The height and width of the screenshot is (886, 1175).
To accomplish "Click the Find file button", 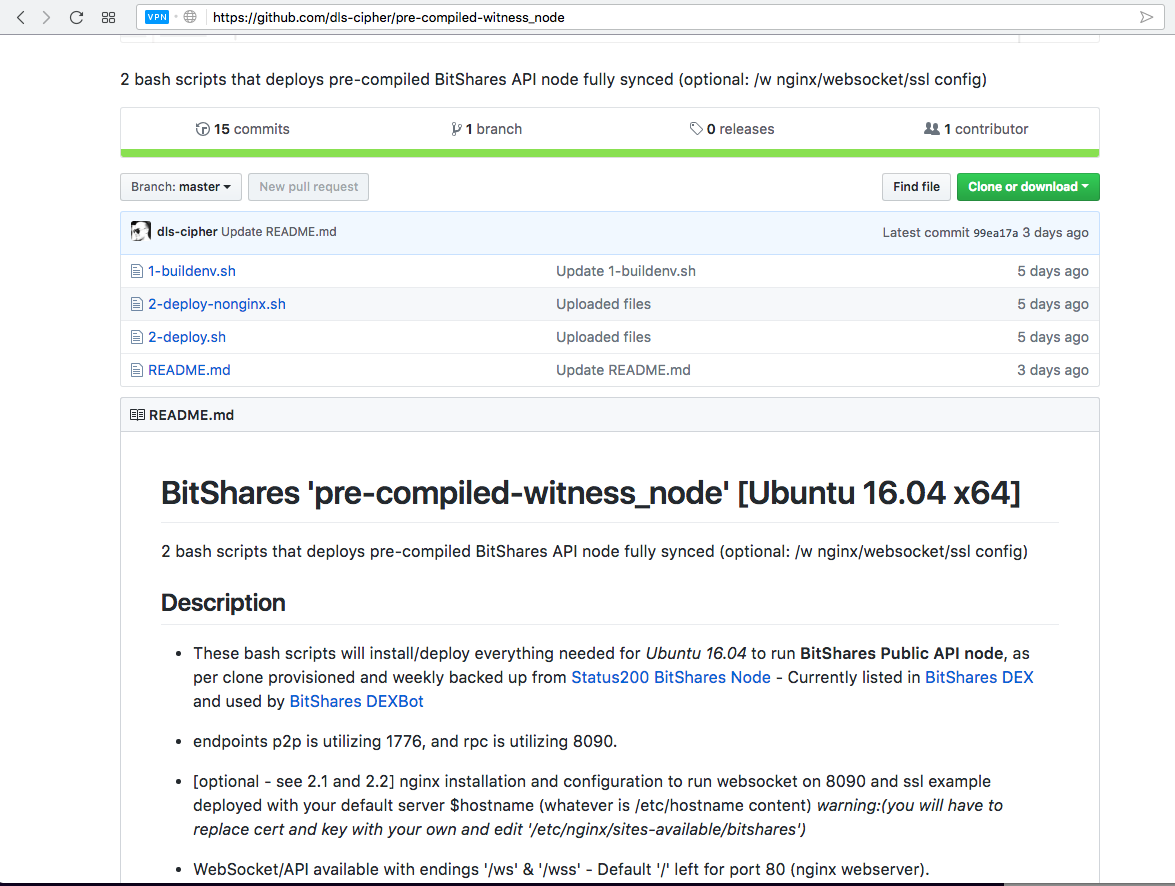I will (x=916, y=187).
